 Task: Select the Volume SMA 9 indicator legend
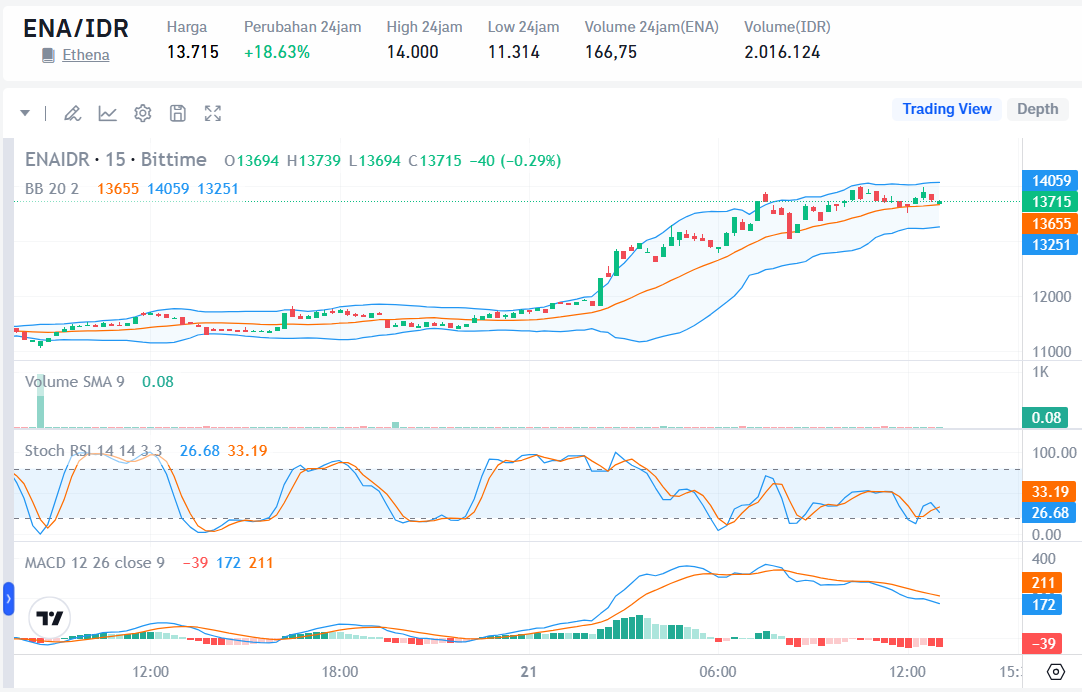click(x=75, y=382)
